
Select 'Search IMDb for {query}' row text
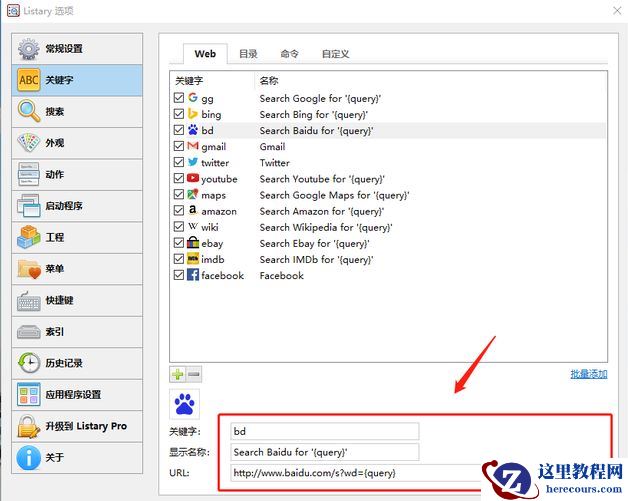316,260
